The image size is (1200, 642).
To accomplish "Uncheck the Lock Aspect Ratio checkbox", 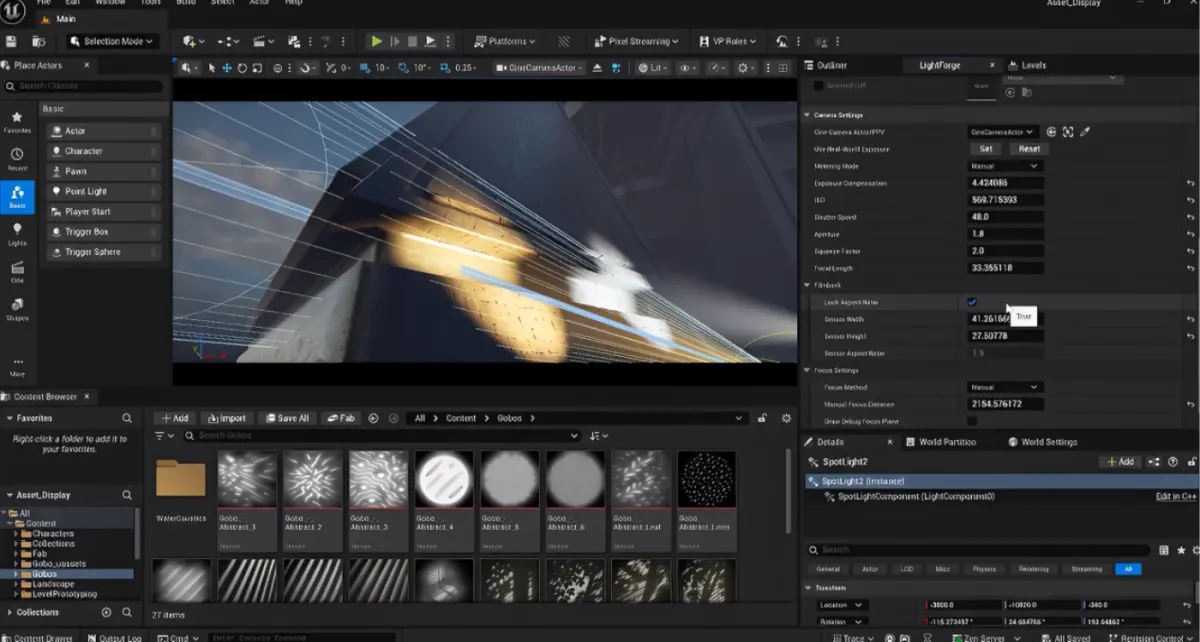I will [972, 302].
